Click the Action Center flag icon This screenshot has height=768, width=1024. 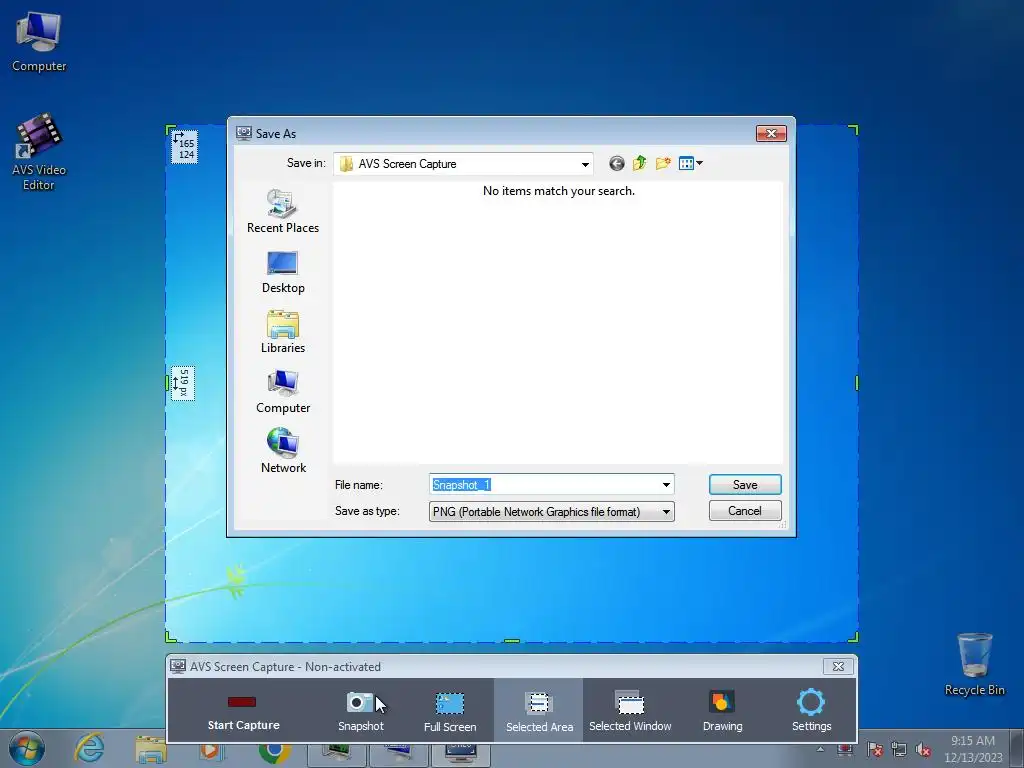pos(874,750)
